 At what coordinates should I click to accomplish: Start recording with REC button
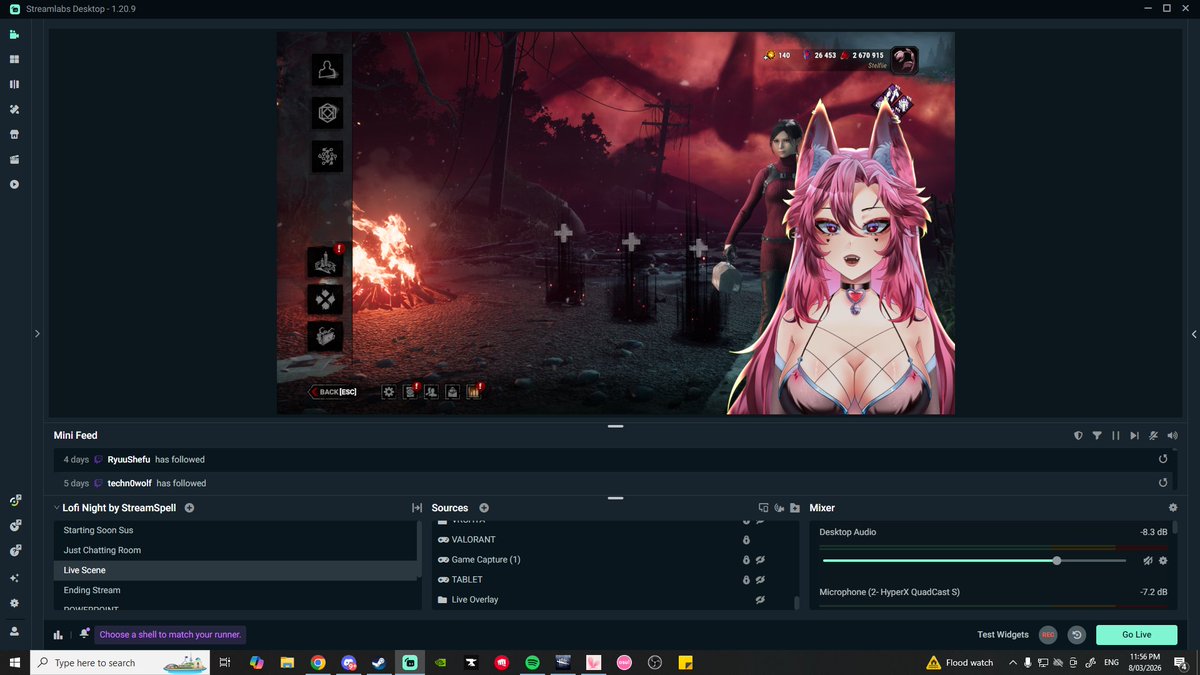tap(1048, 635)
